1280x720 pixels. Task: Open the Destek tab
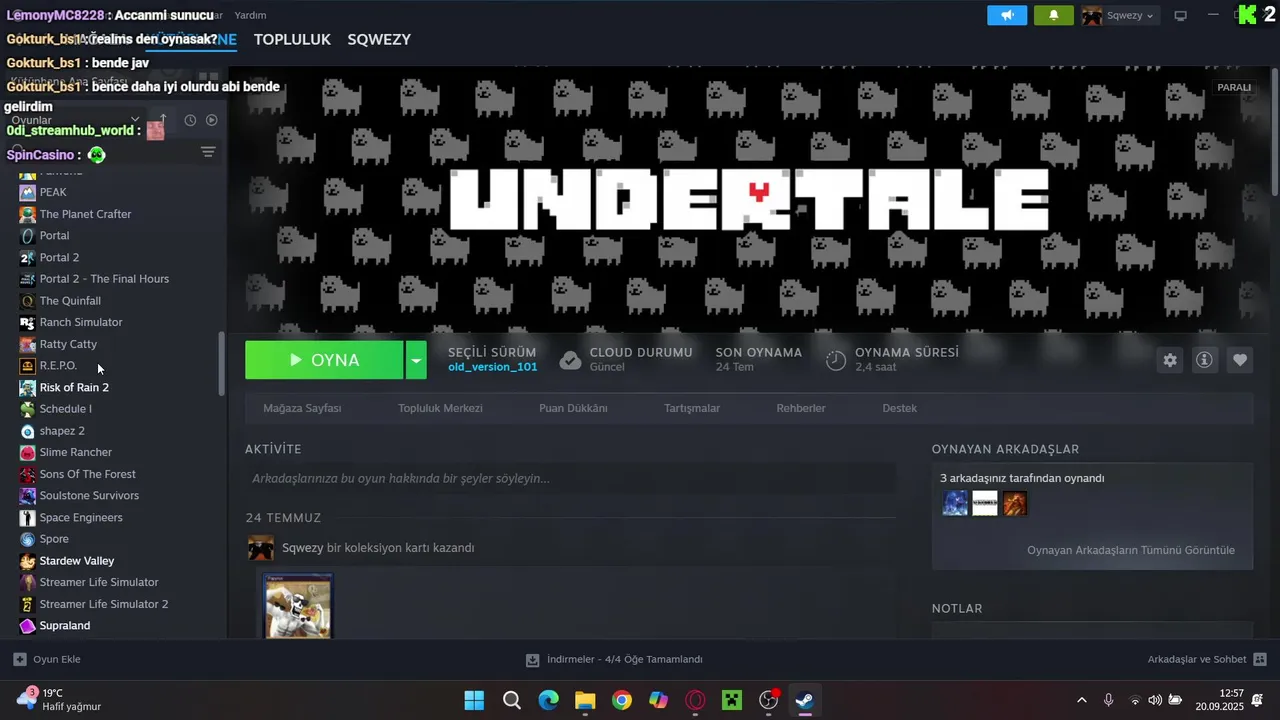899,408
